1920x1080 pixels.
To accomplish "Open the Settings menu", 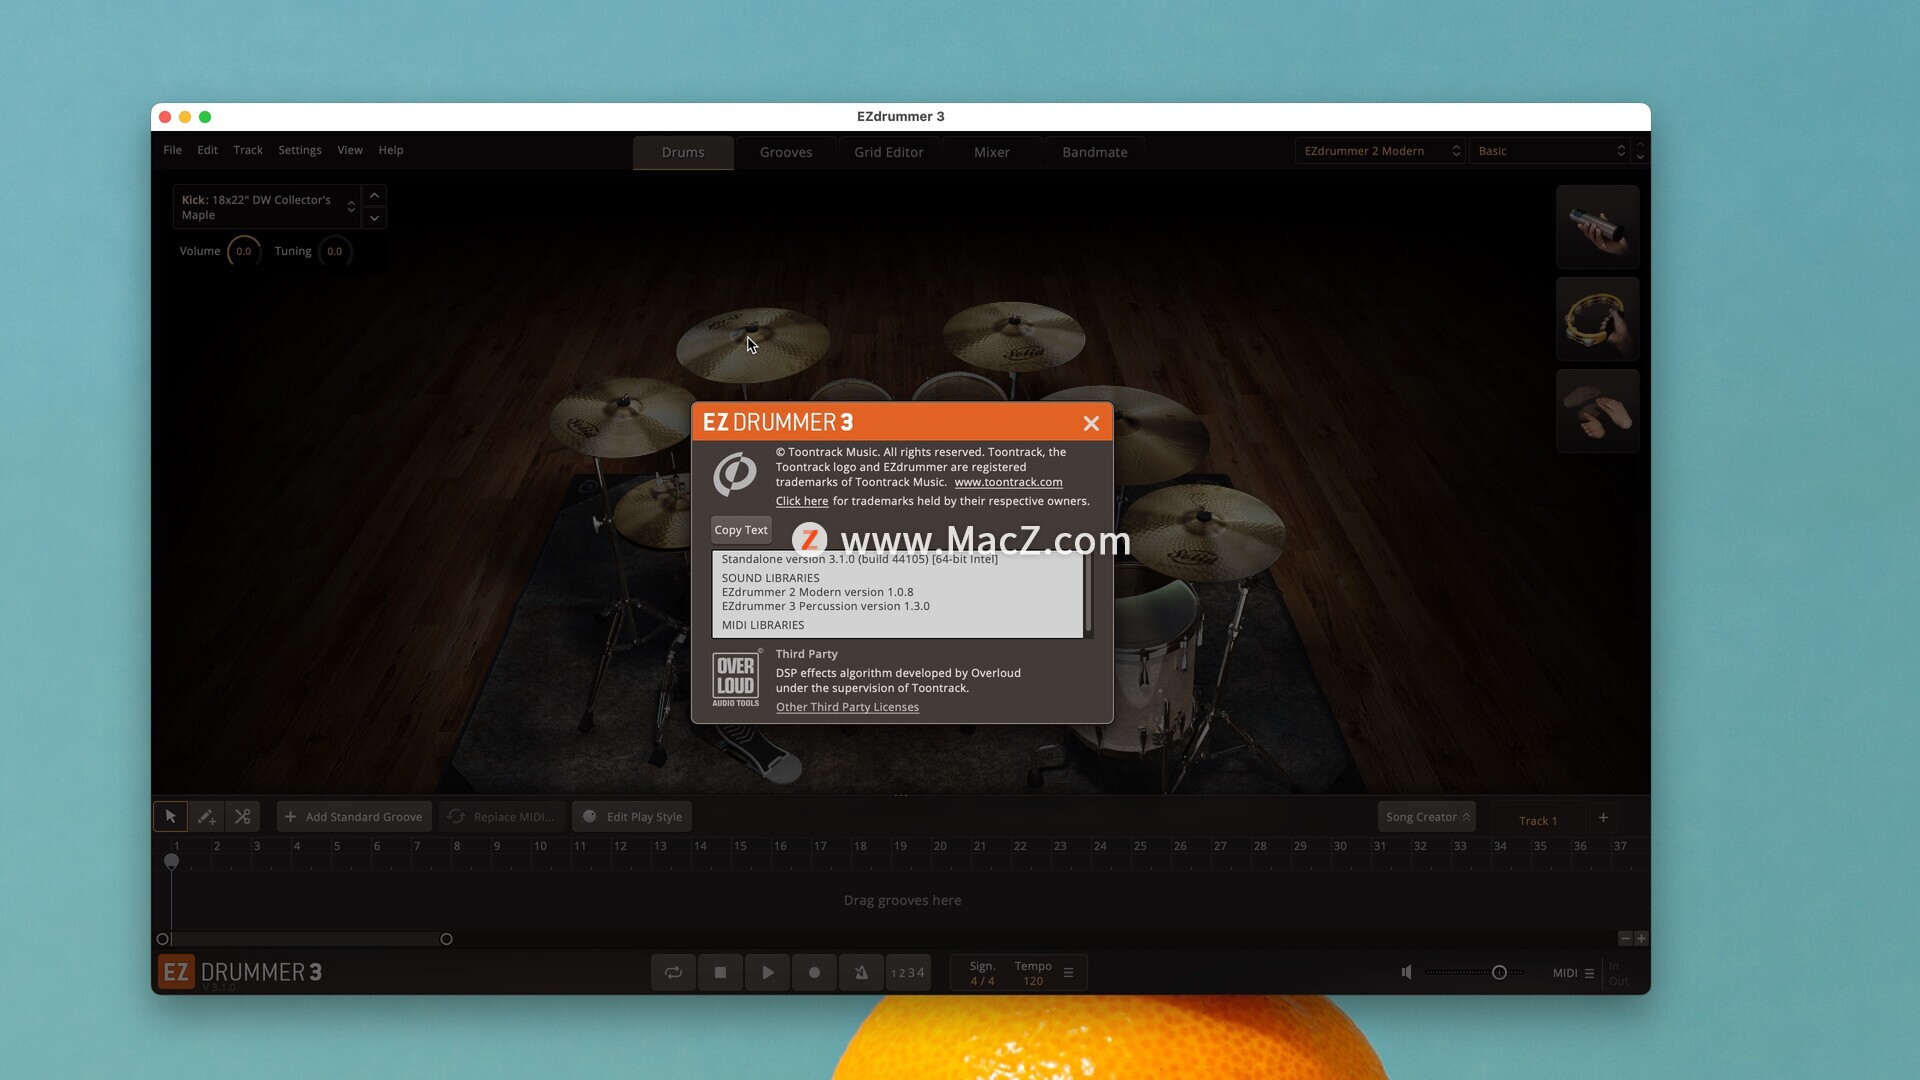I will click(x=300, y=150).
